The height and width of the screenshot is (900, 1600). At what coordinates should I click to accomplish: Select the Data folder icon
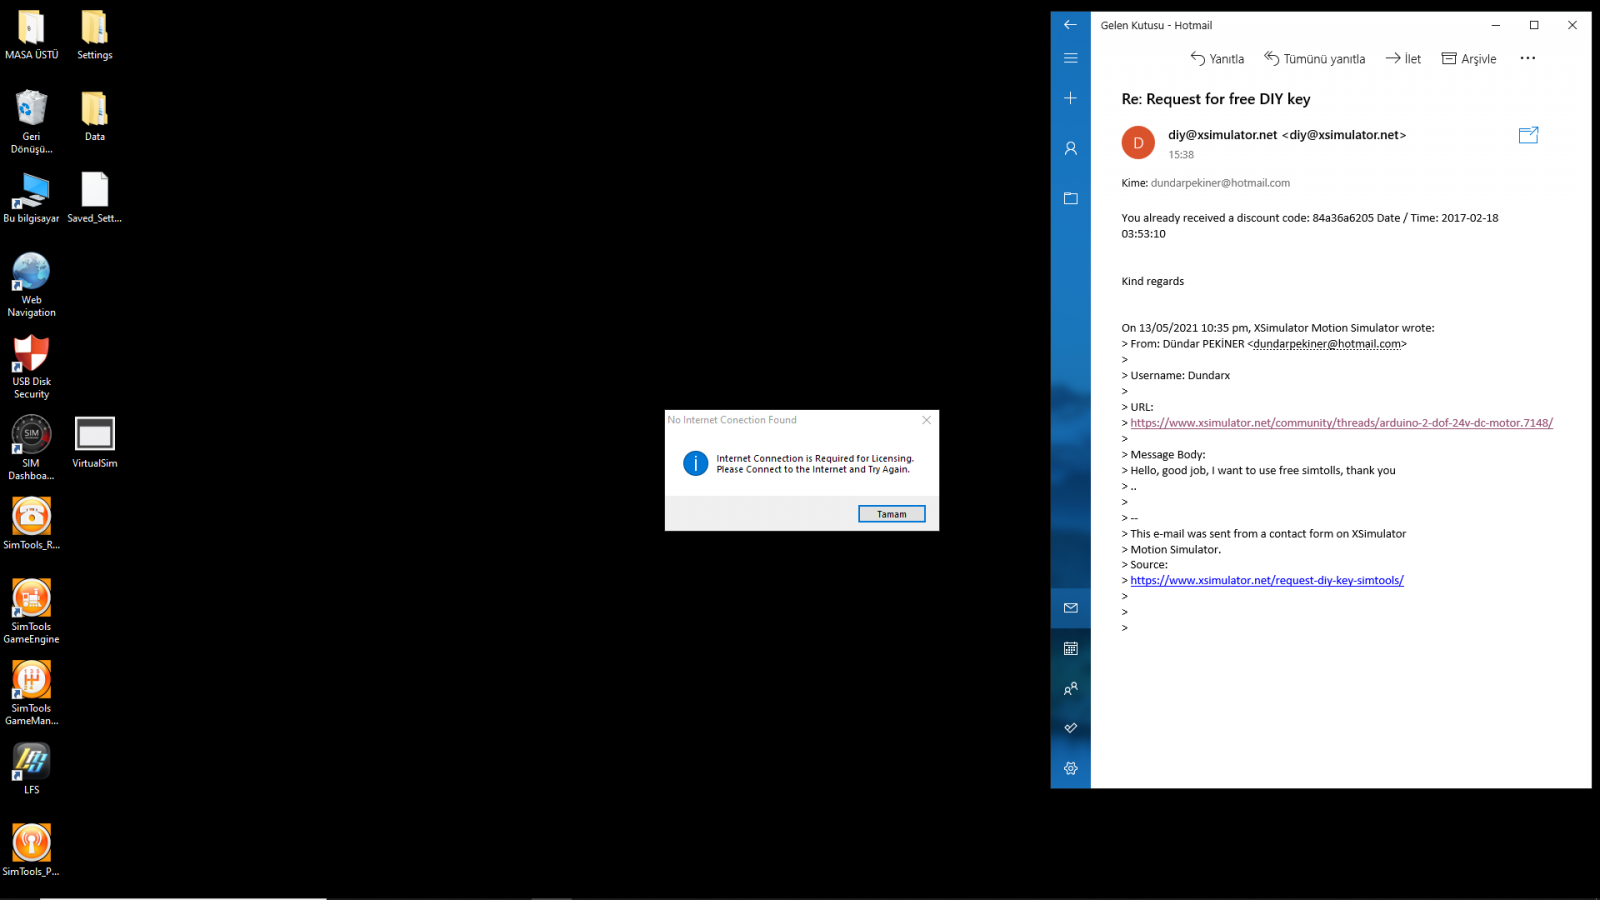pos(95,116)
